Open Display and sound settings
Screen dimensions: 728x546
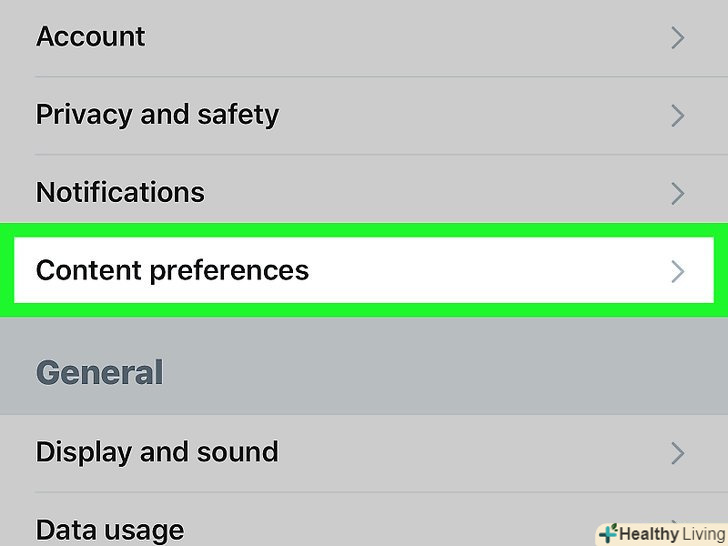pyautogui.click(x=157, y=452)
